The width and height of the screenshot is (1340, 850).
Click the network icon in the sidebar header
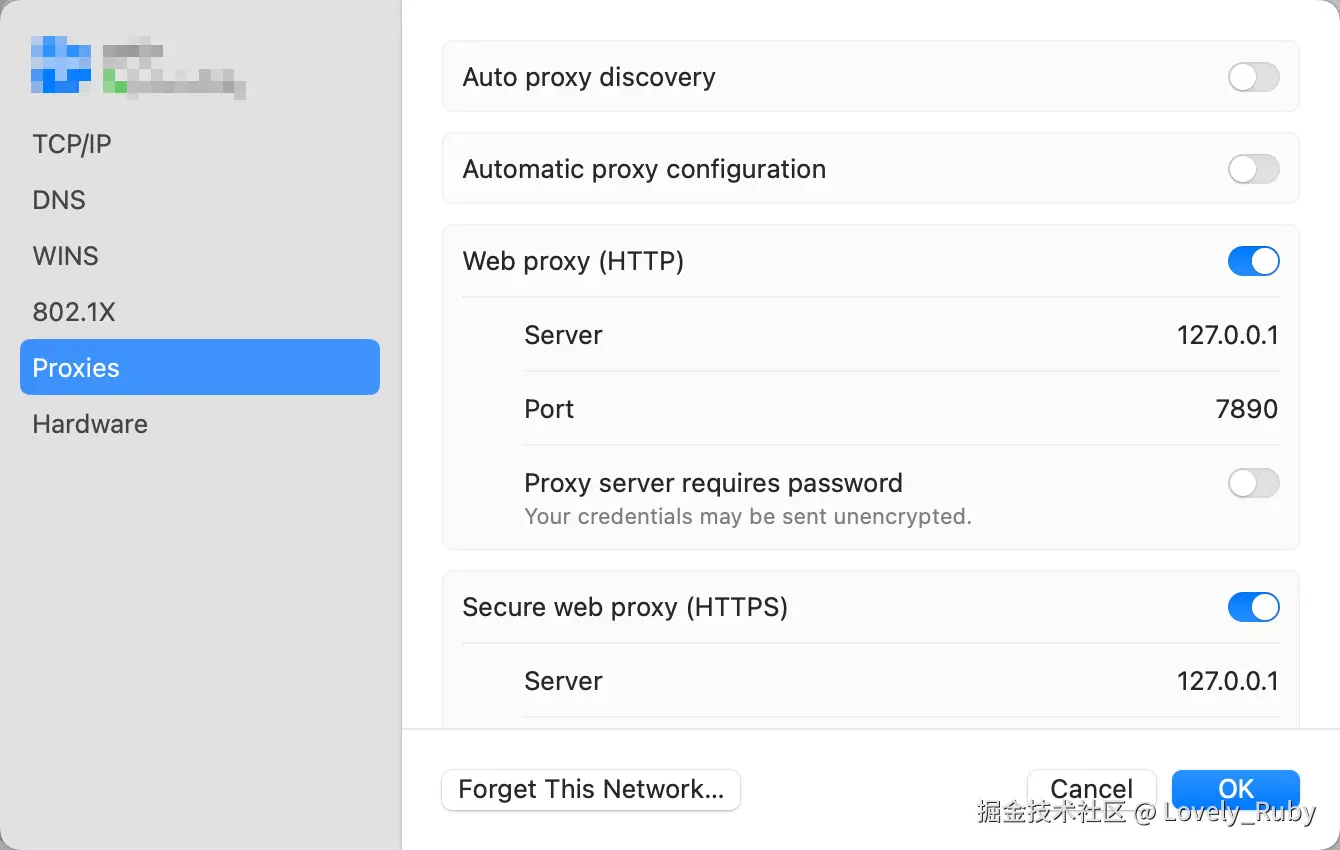[61, 66]
